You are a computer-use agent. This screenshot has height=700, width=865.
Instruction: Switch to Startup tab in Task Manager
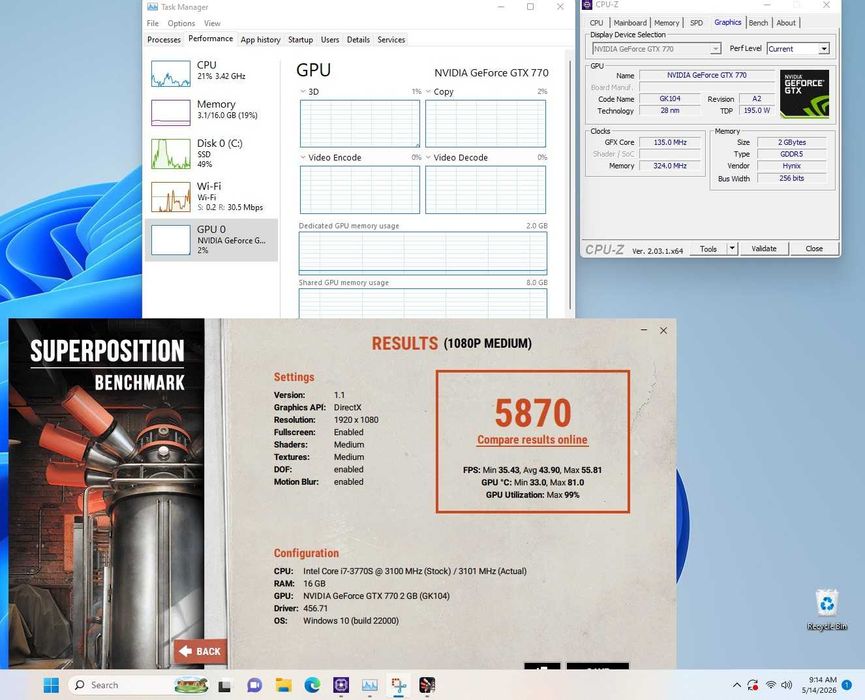[301, 40]
